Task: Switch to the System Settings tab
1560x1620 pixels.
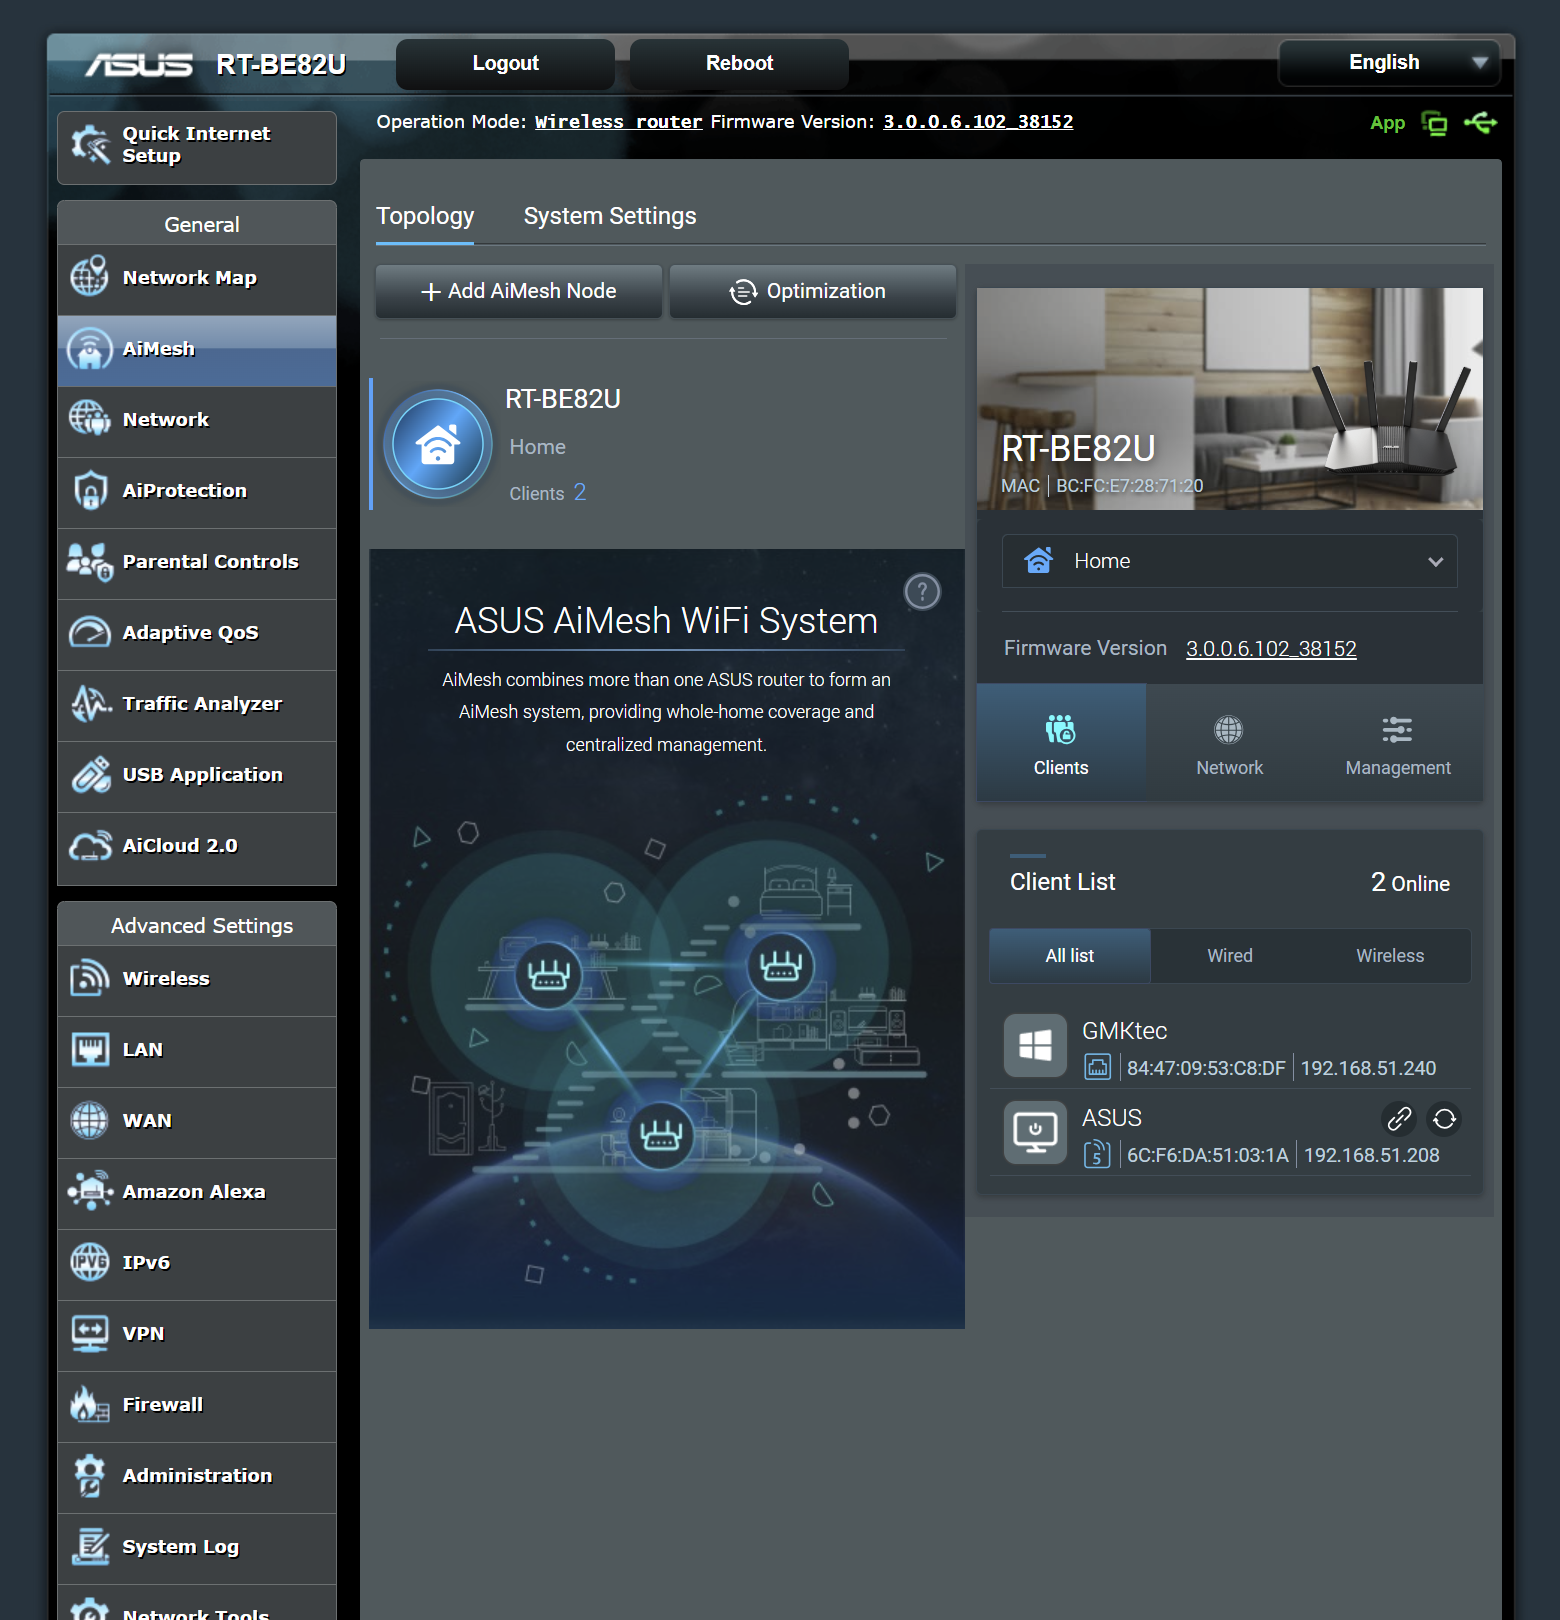Action: click(x=610, y=216)
